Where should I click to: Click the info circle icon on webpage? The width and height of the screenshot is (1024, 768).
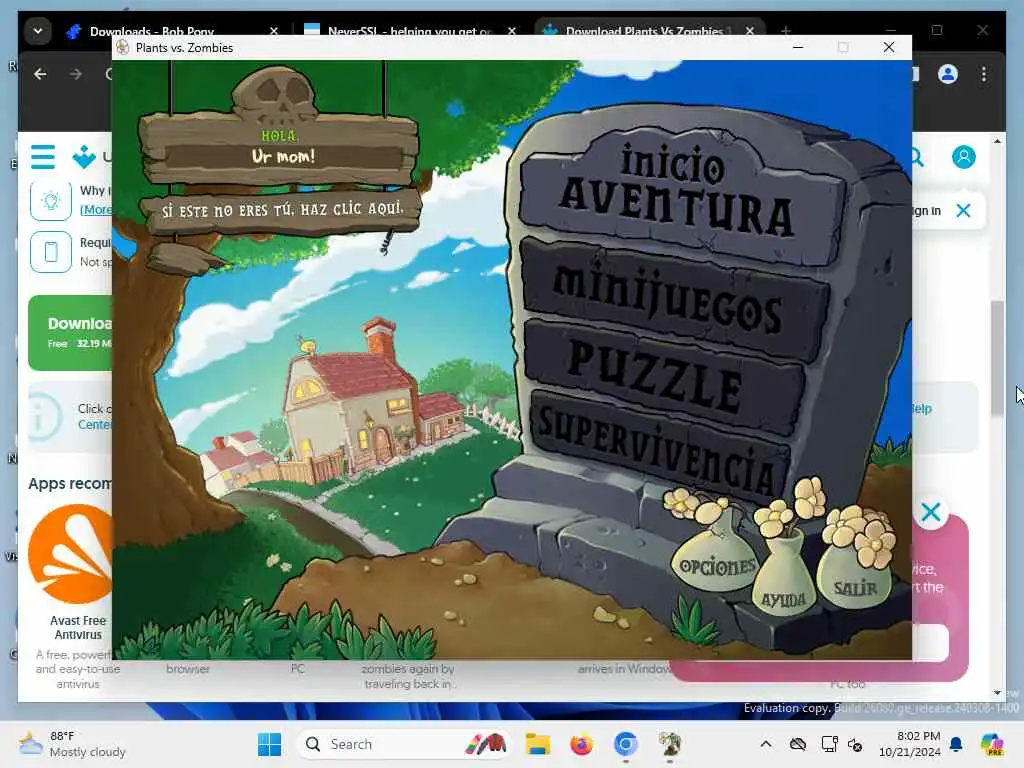point(44,417)
